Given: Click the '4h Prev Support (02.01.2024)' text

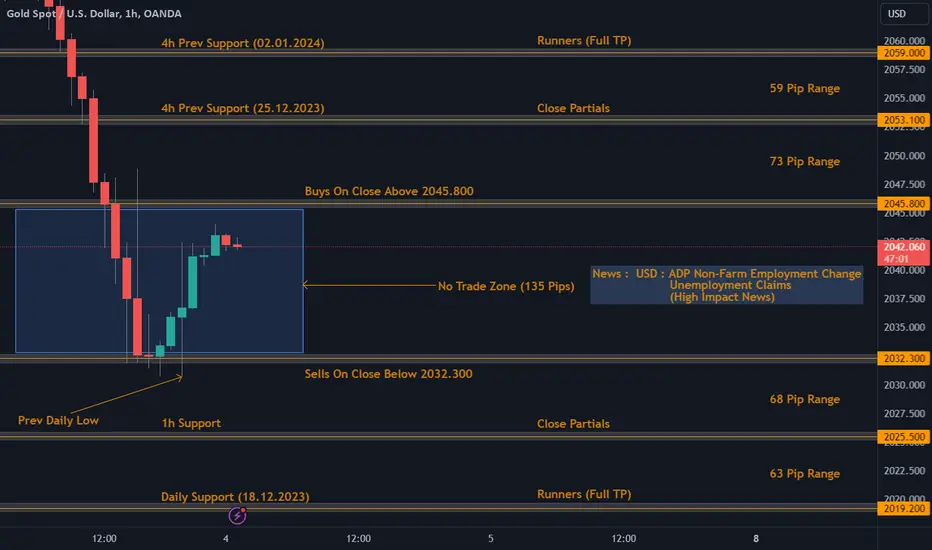Looking at the screenshot, I should [243, 43].
